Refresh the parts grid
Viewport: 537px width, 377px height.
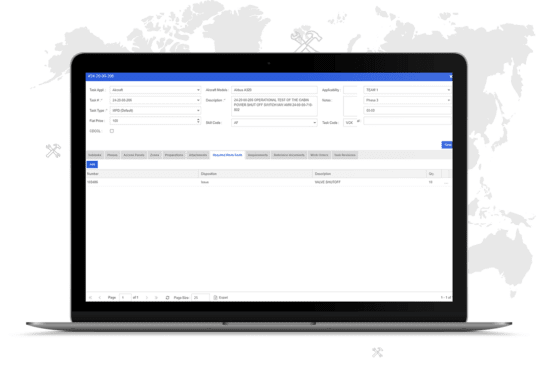pyautogui.click(x=167, y=298)
